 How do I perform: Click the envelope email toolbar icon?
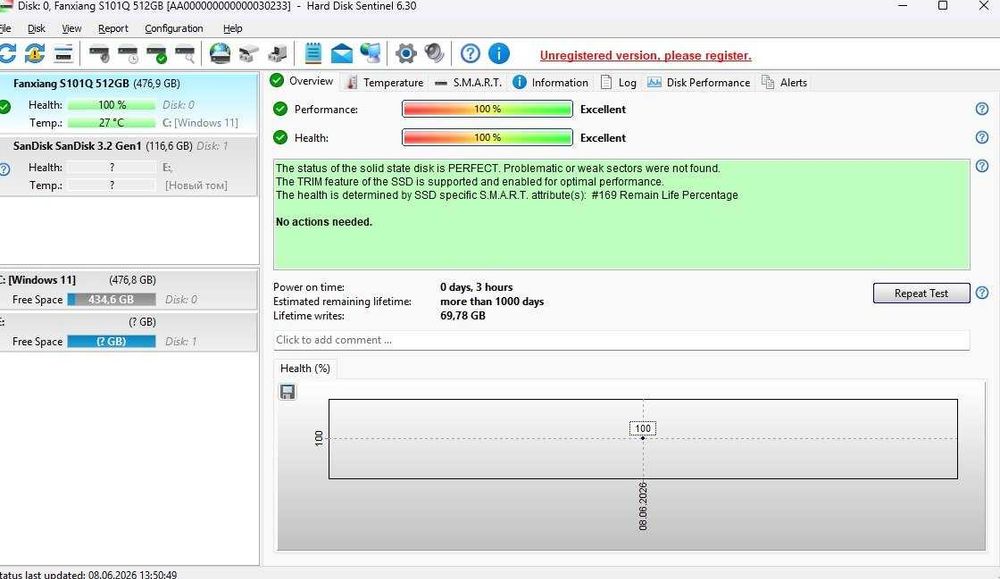click(342, 54)
